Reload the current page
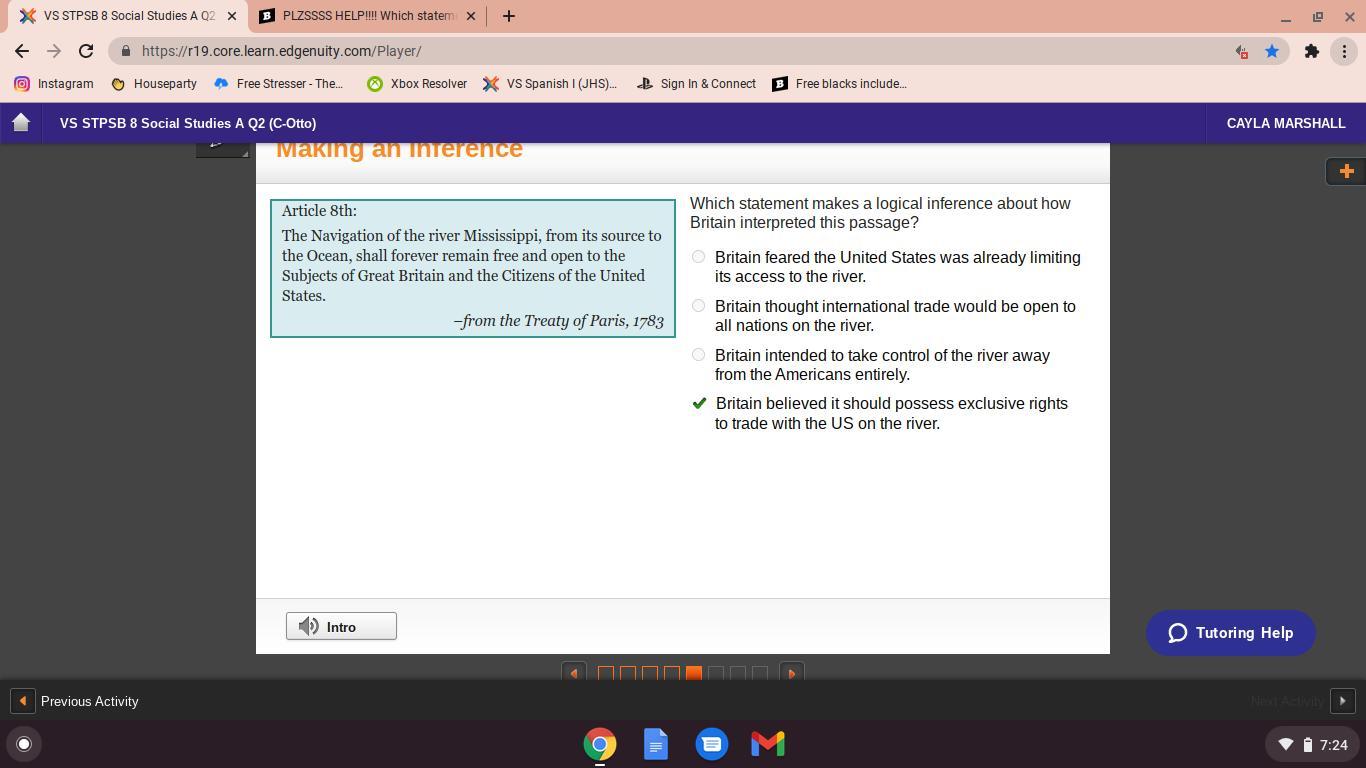1366x768 pixels. 86,51
